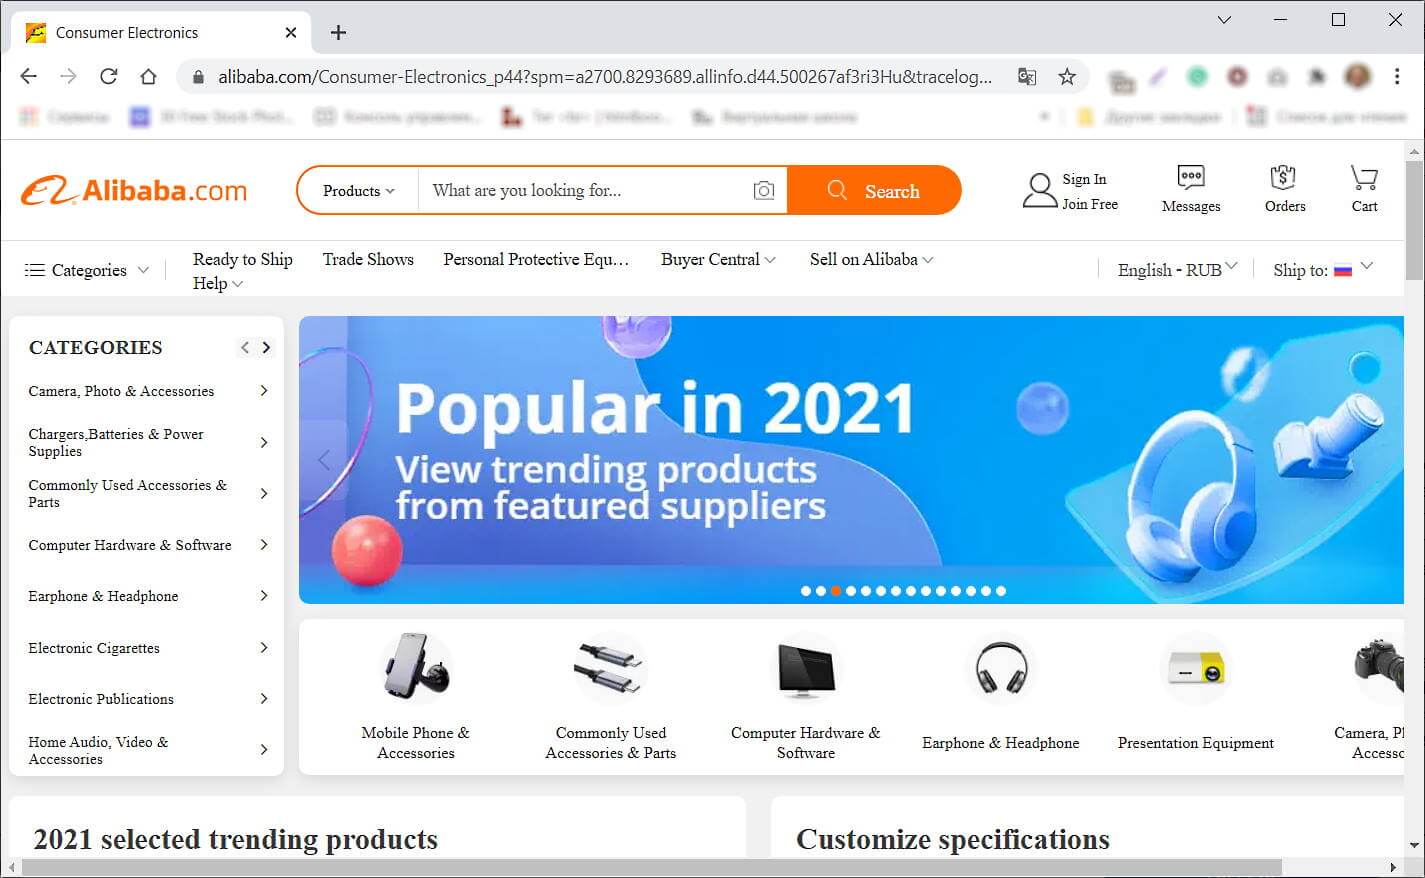
Task: Open the Ready to Ship menu item
Action: (x=243, y=259)
